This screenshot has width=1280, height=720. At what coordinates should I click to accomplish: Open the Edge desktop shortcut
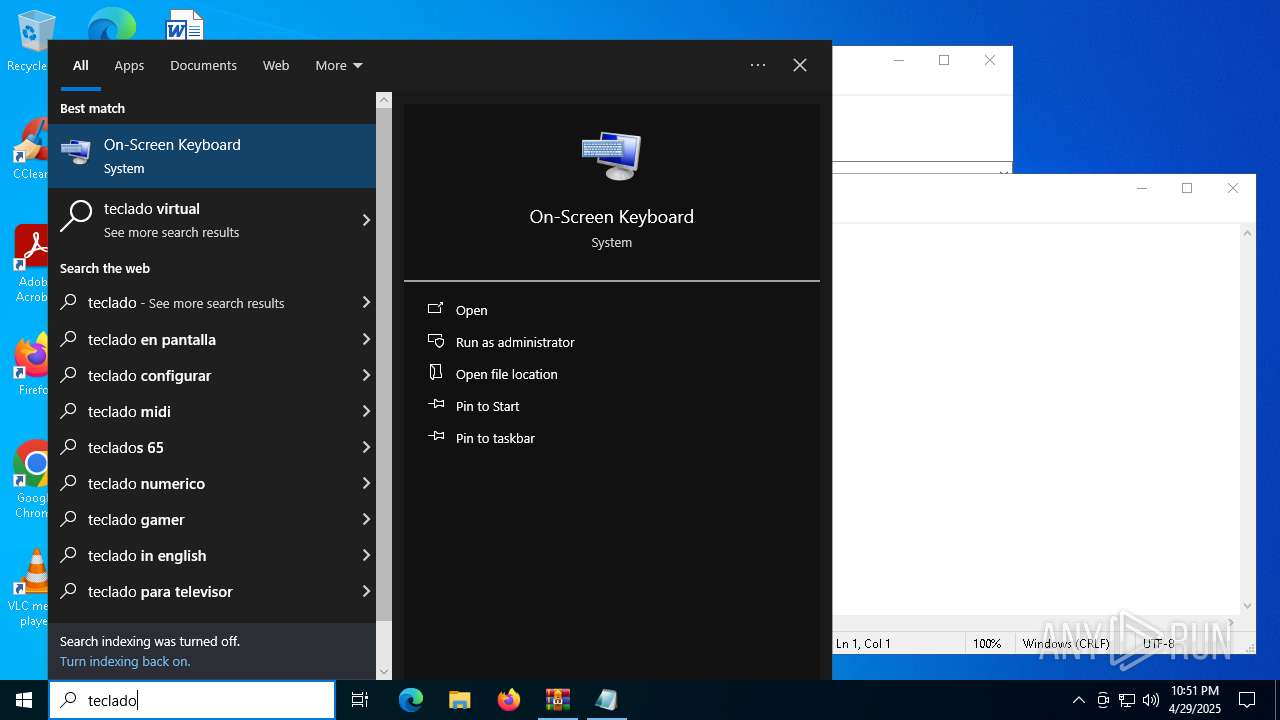[111, 25]
